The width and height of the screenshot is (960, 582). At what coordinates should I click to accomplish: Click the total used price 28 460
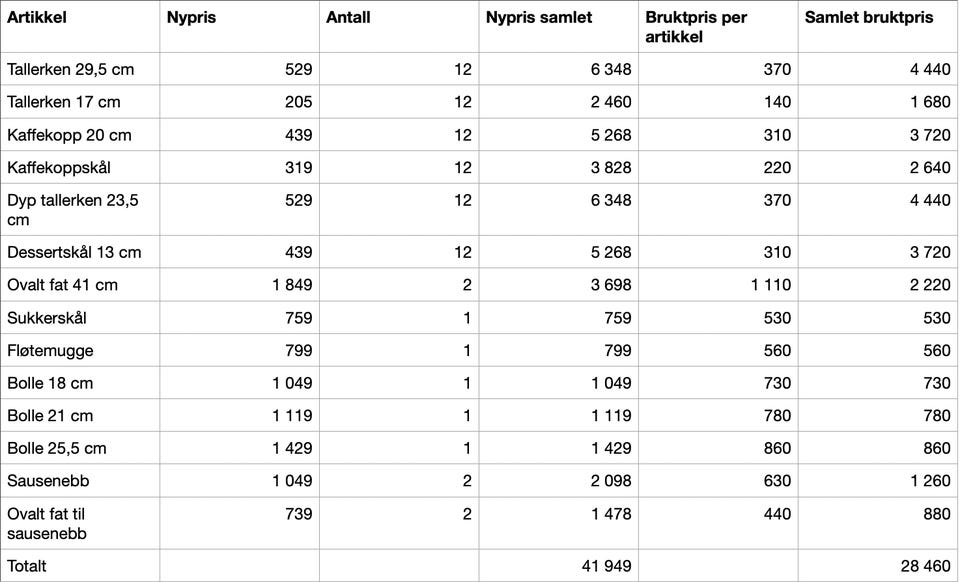pos(925,566)
